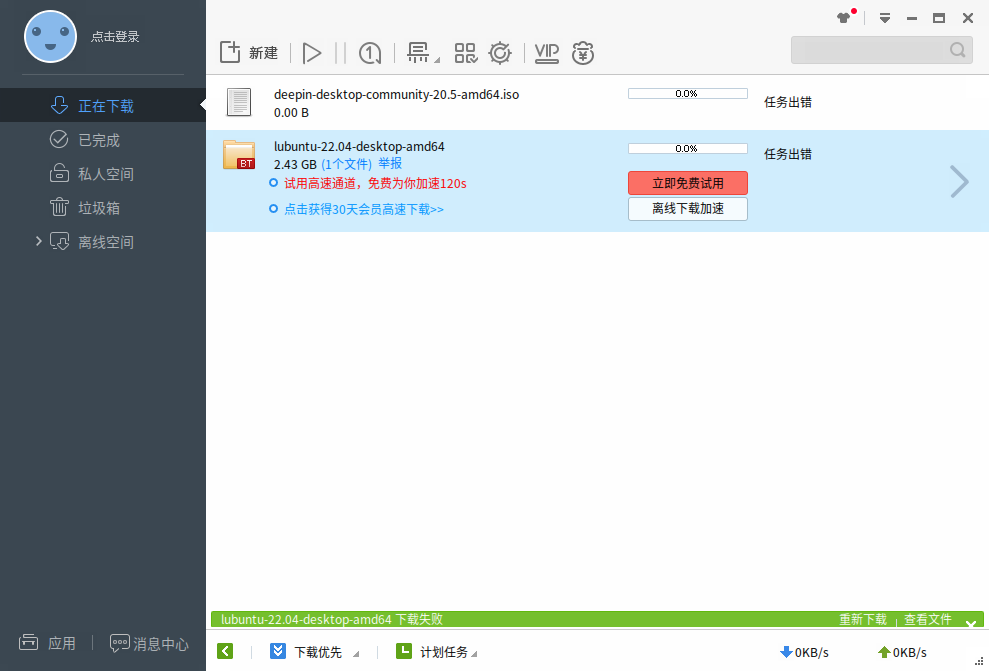Click the 重新下载 retry link

(861, 619)
